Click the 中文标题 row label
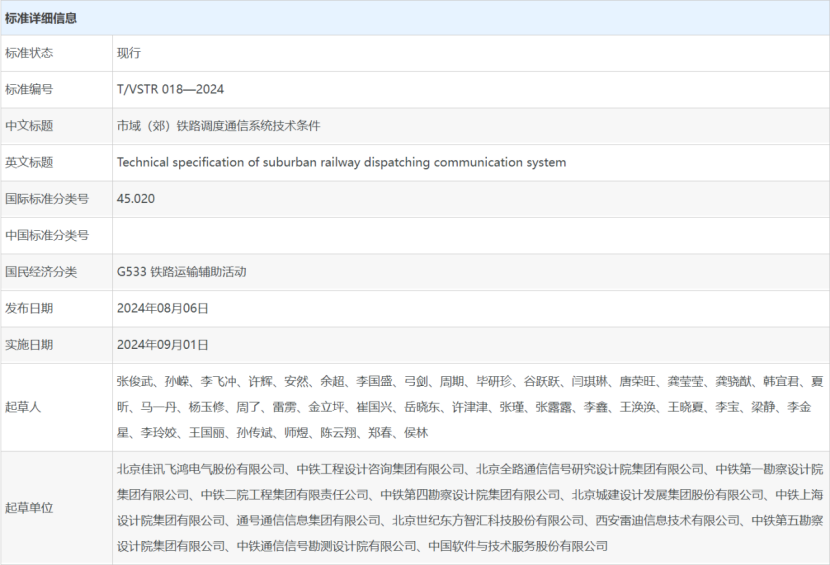 point(29,126)
